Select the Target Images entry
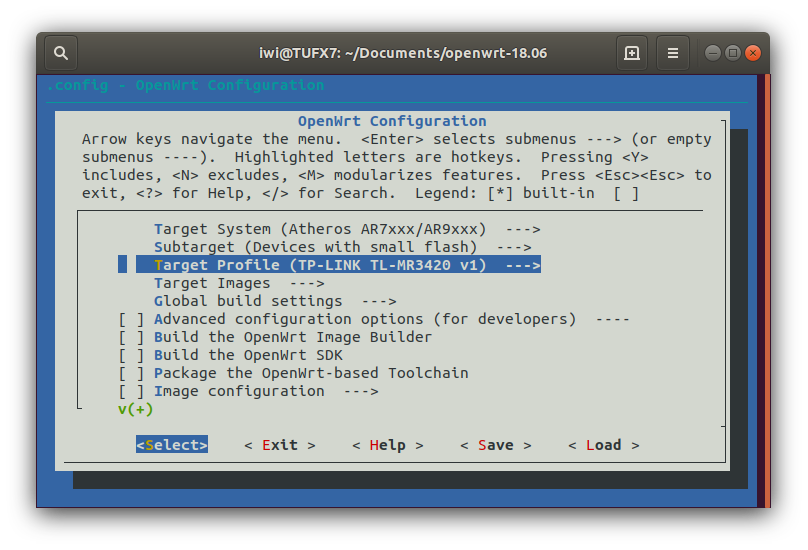Viewport: 808px width, 550px height. pos(239,284)
